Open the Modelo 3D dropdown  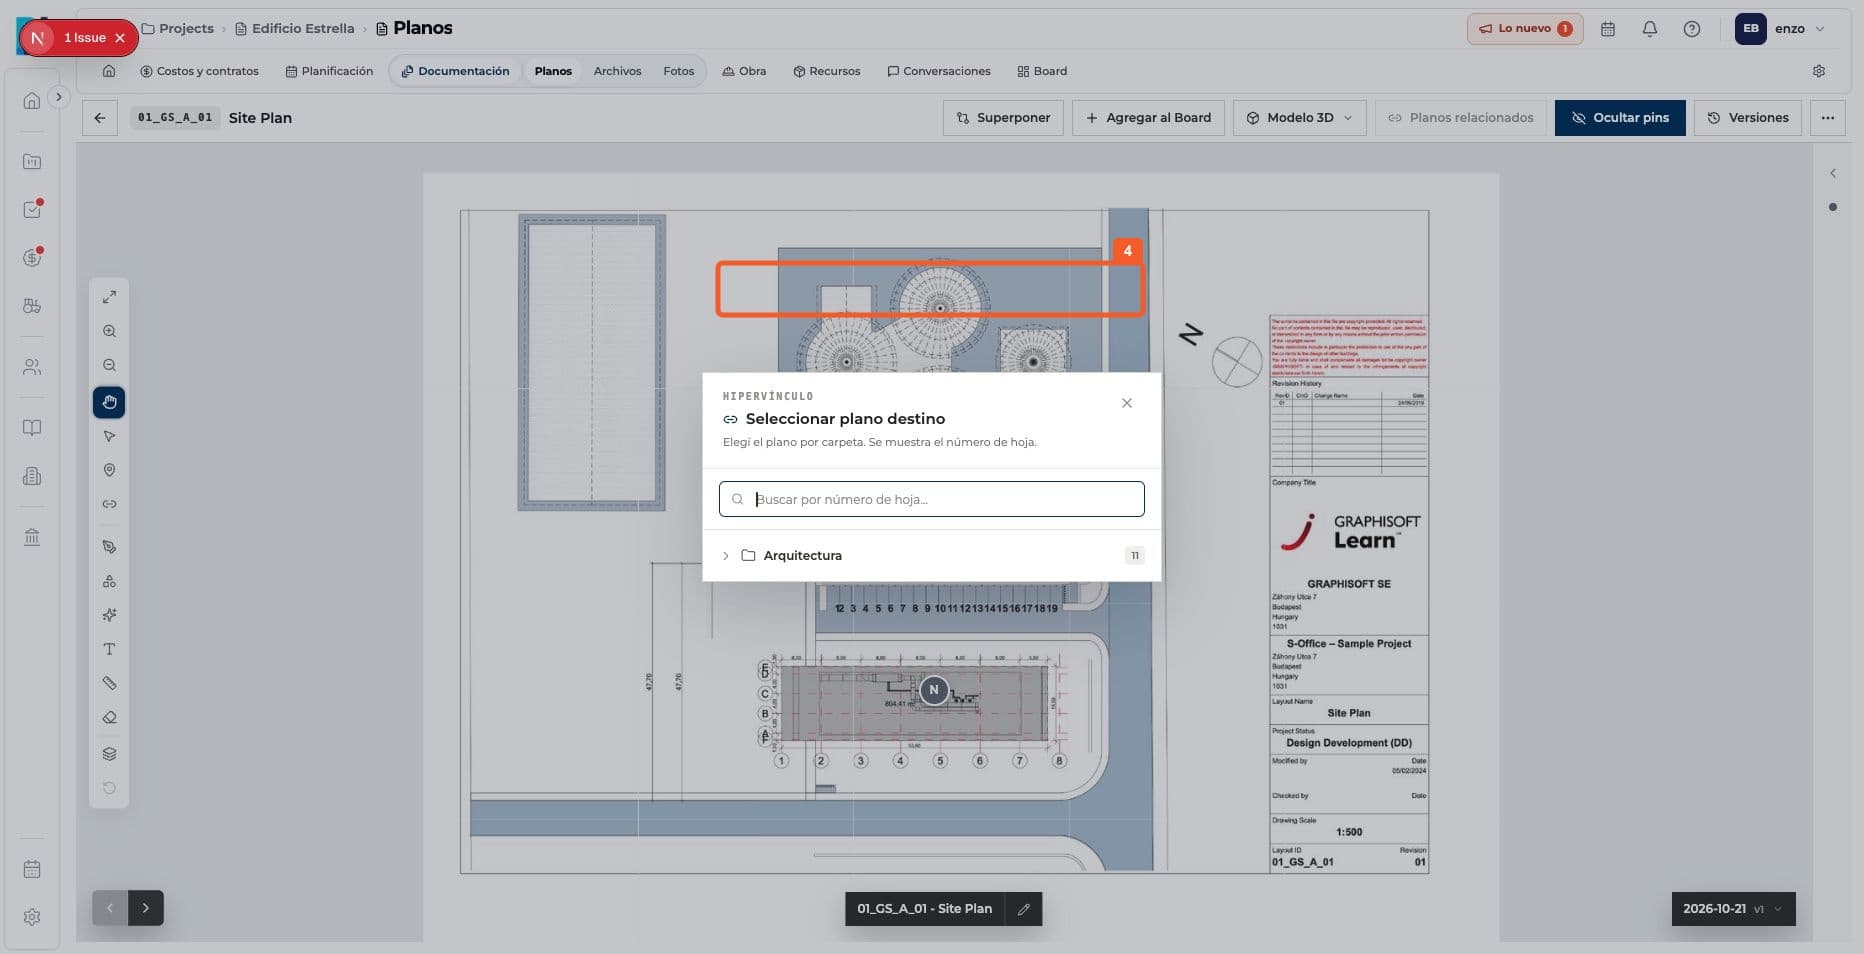pos(1299,117)
